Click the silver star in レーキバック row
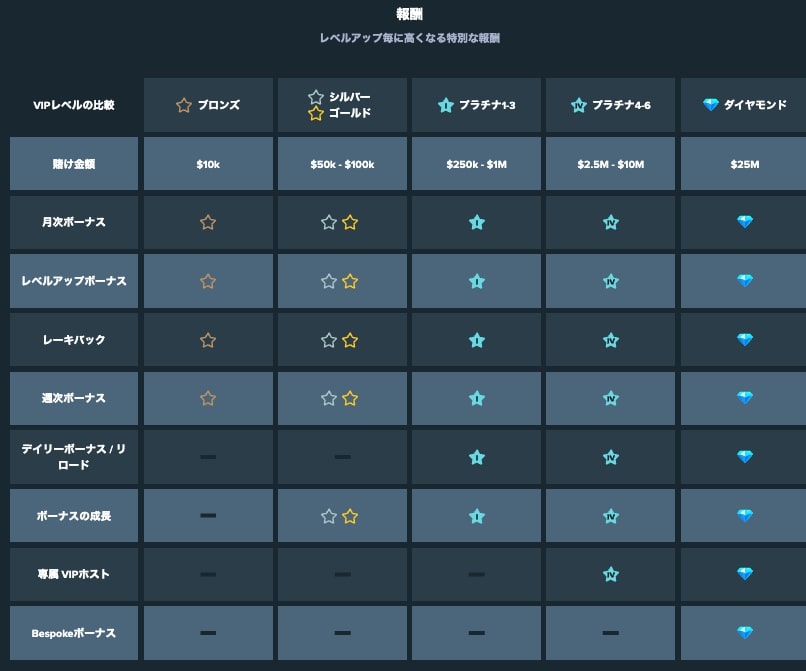Image resolution: width=806 pixels, height=671 pixels. coord(329,340)
